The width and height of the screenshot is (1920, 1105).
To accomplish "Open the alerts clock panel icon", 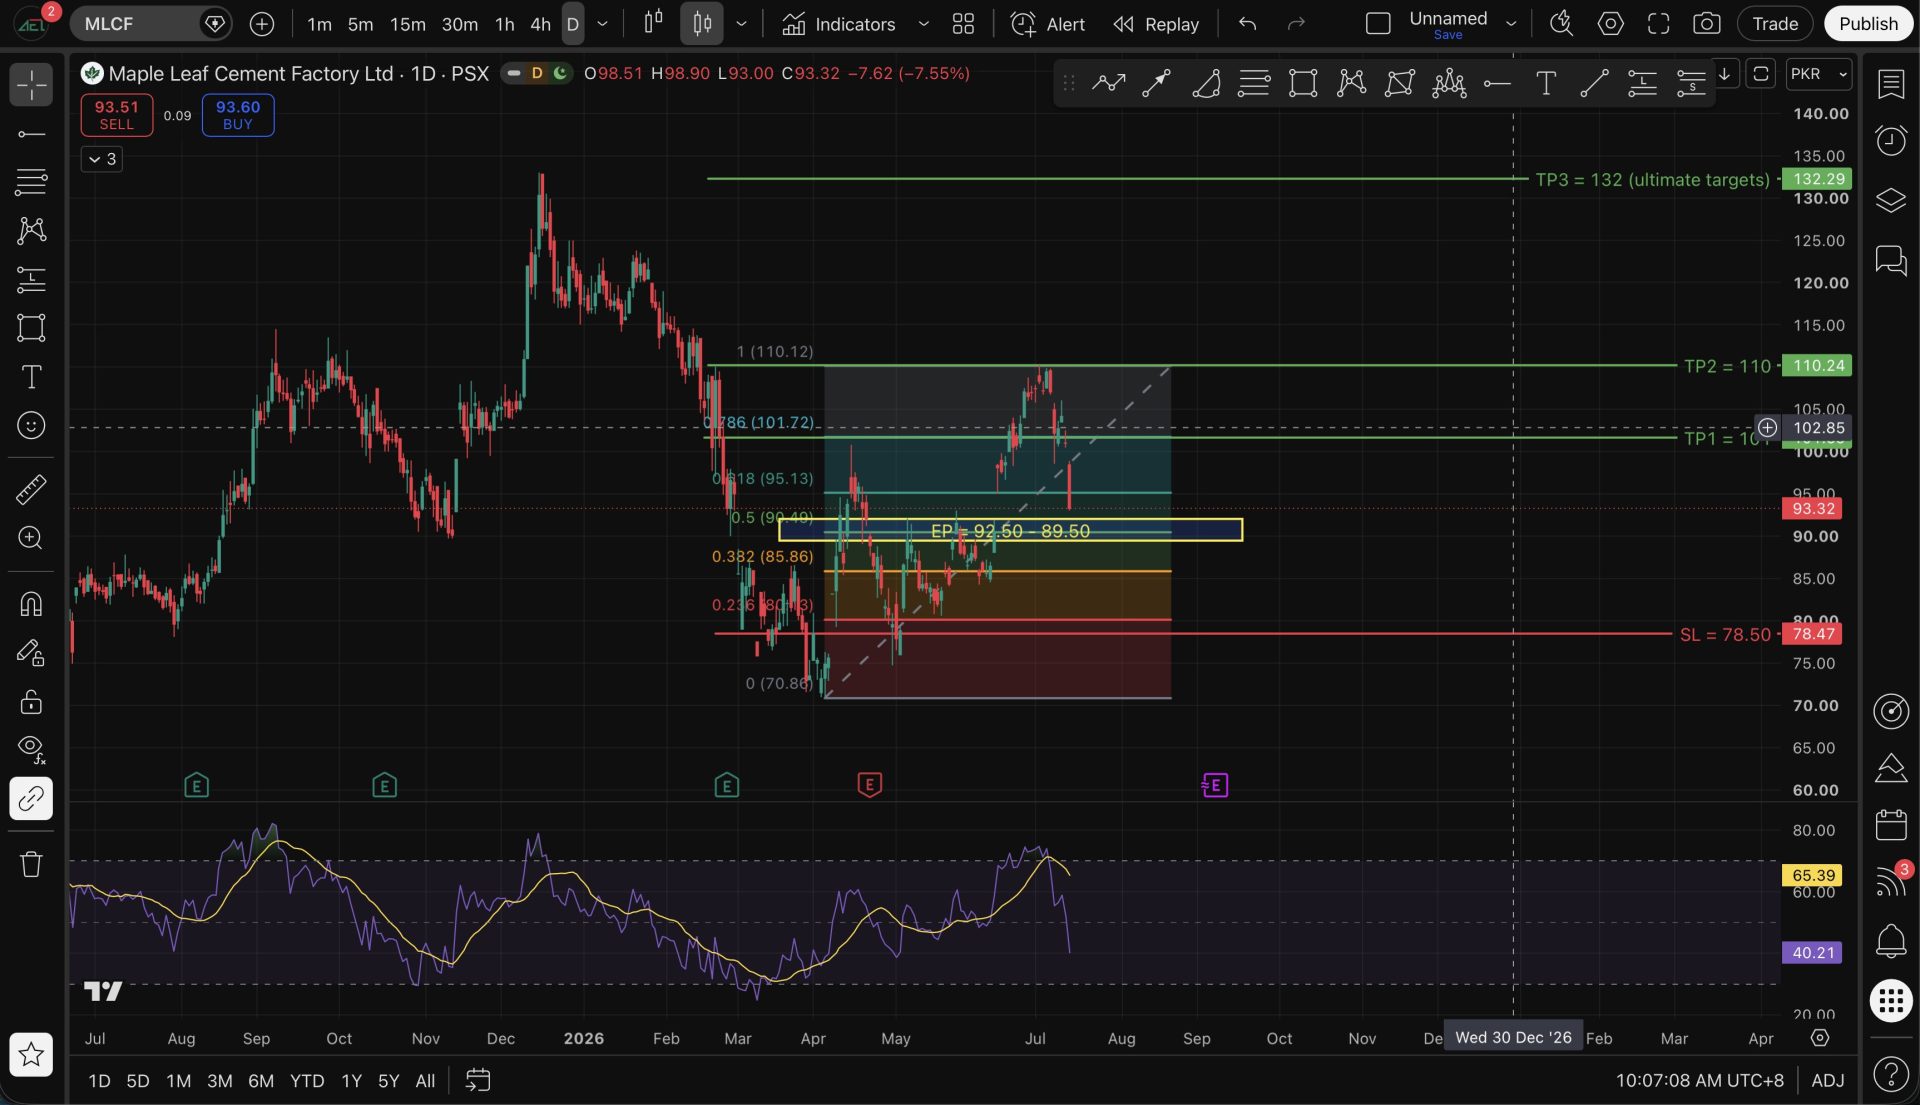I will tap(1890, 141).
